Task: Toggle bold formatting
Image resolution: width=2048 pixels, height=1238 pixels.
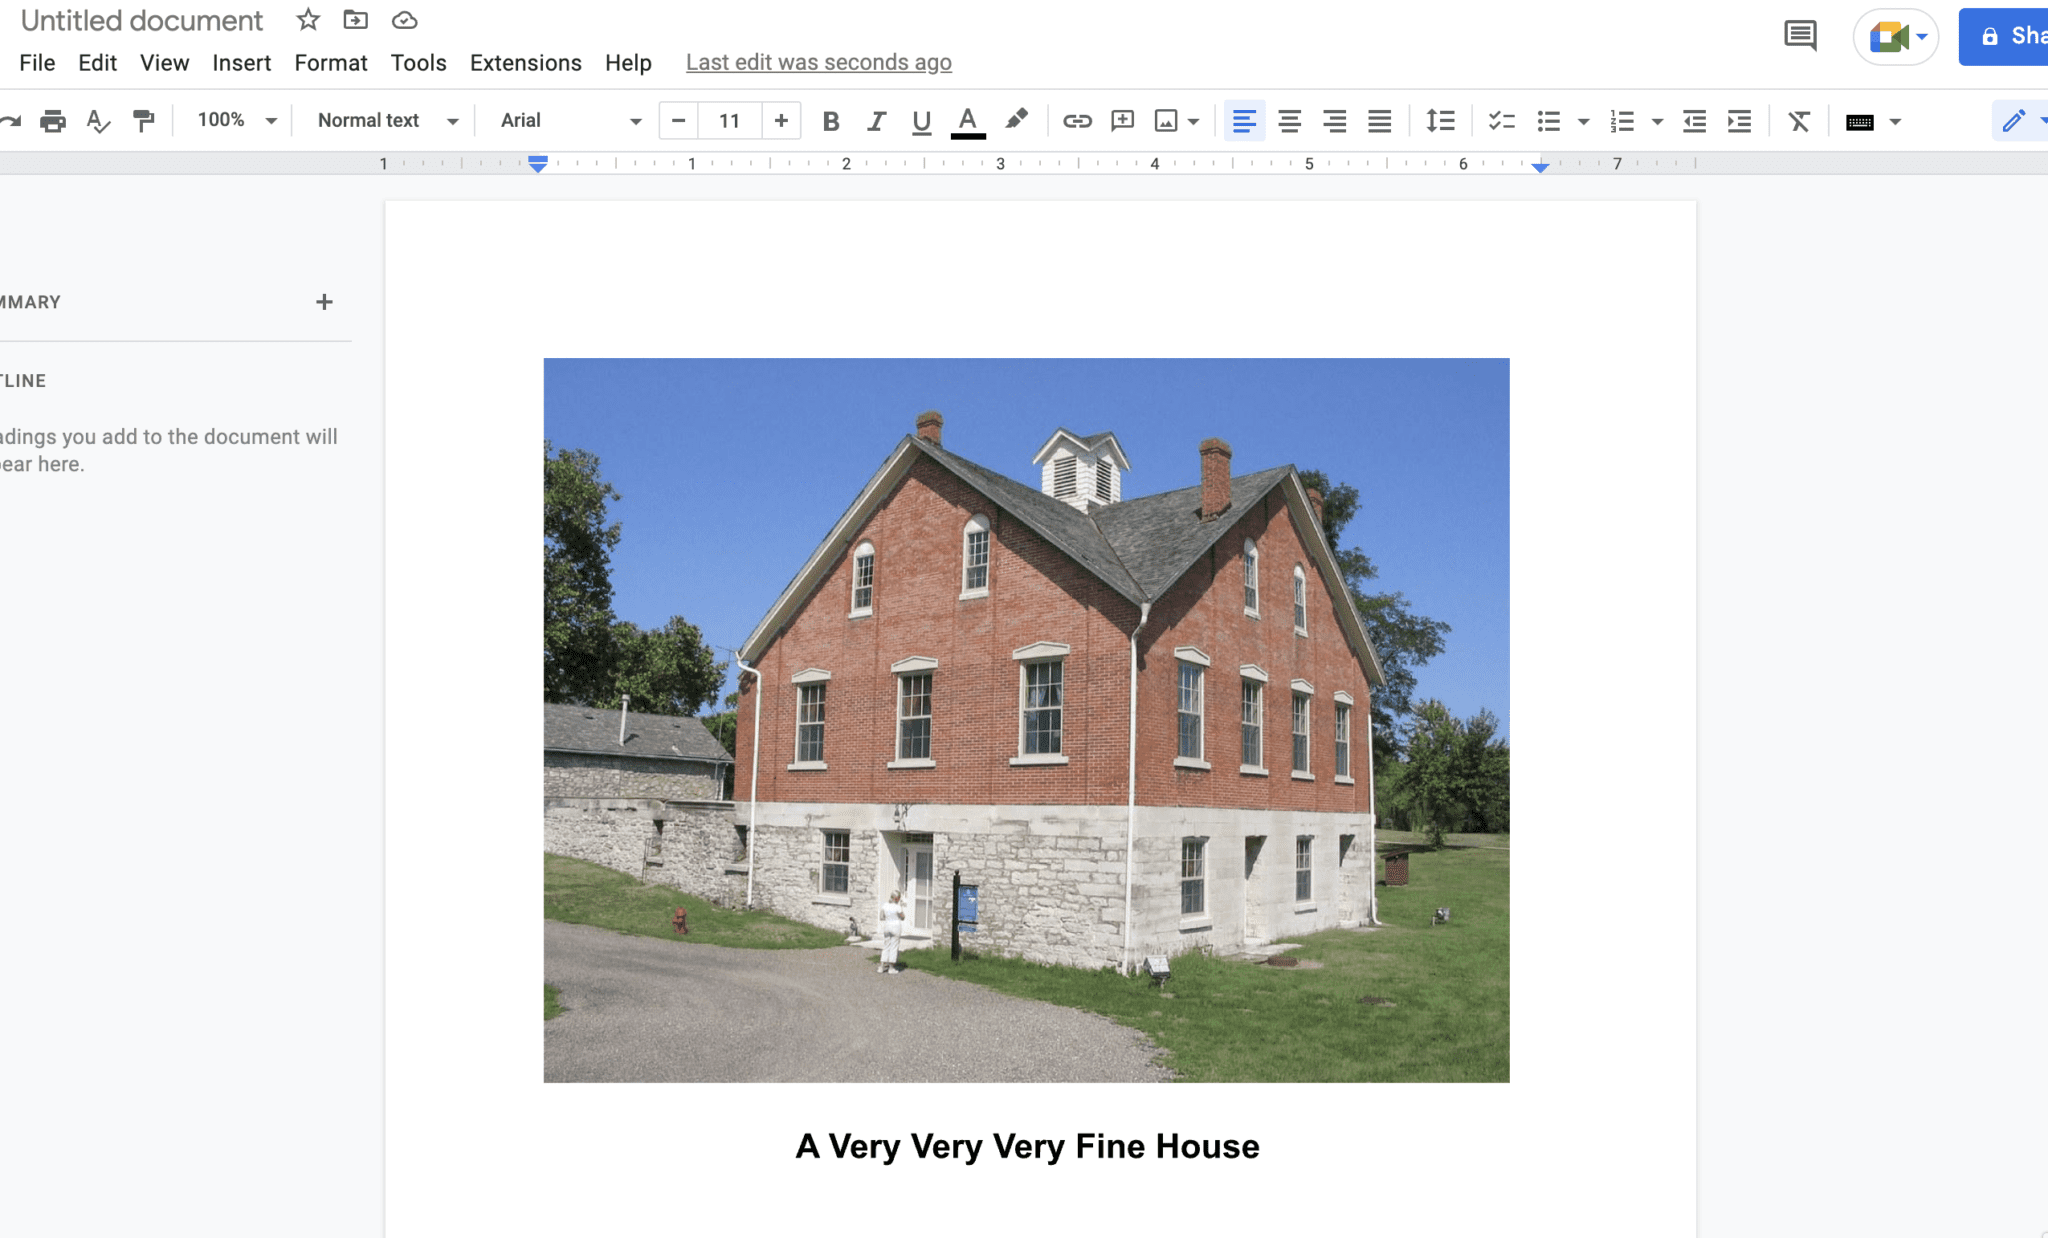Action: [x=830, y=121]
